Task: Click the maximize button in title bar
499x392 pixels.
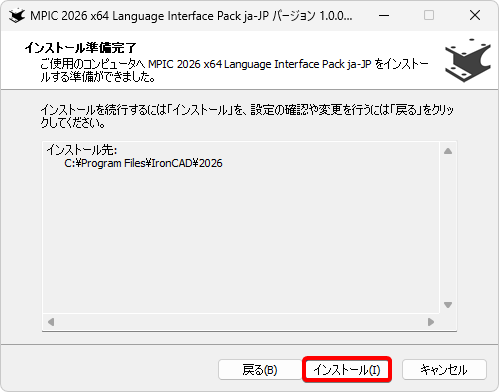Action: pyautogui.click(x=429, y=15)
